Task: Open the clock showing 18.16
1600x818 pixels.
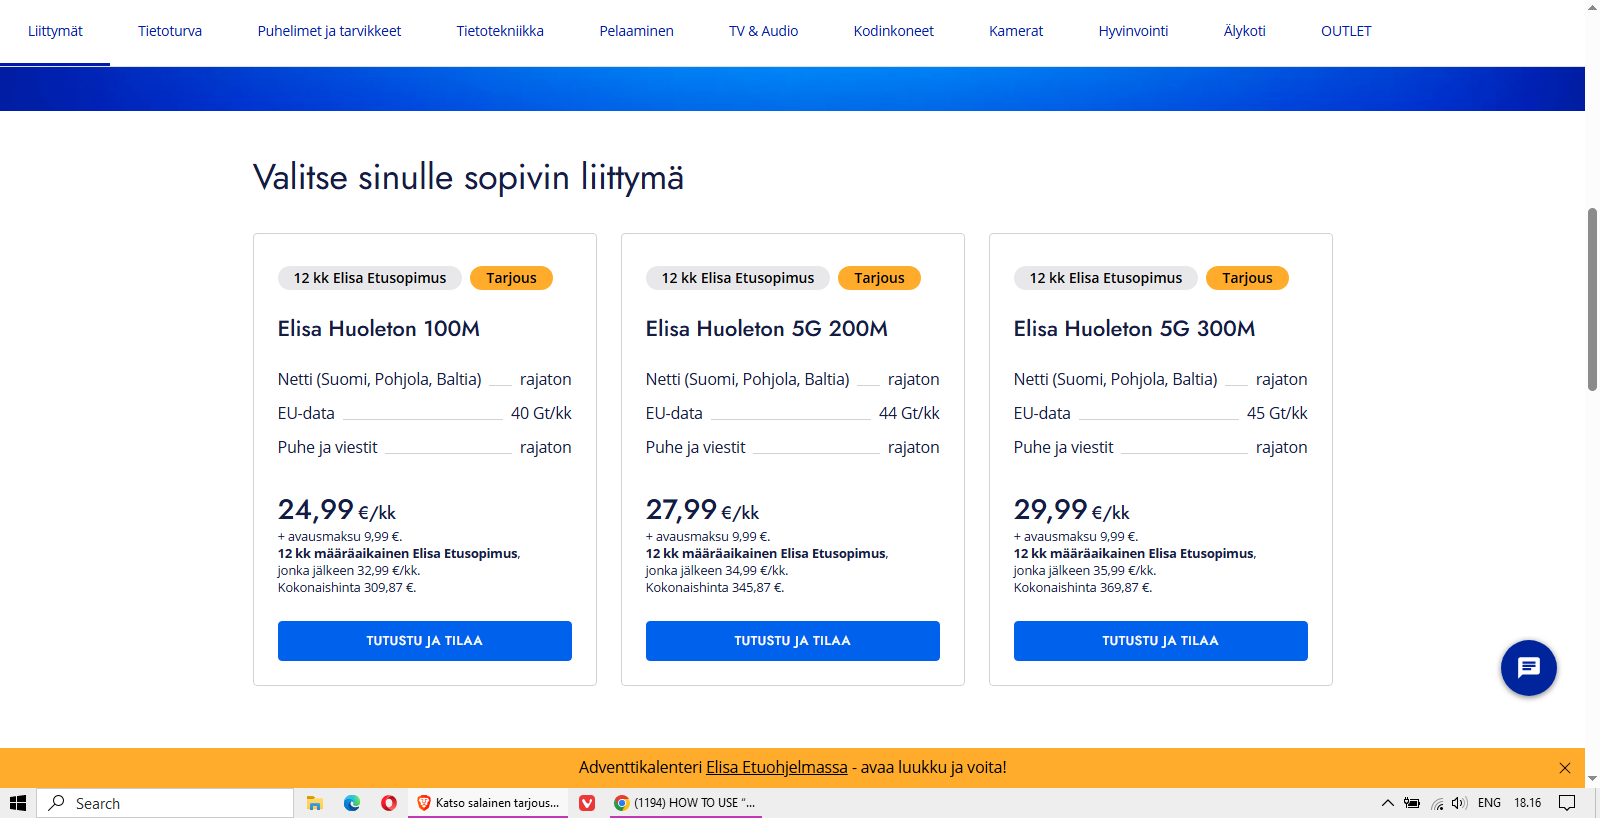Action: 1527,803
